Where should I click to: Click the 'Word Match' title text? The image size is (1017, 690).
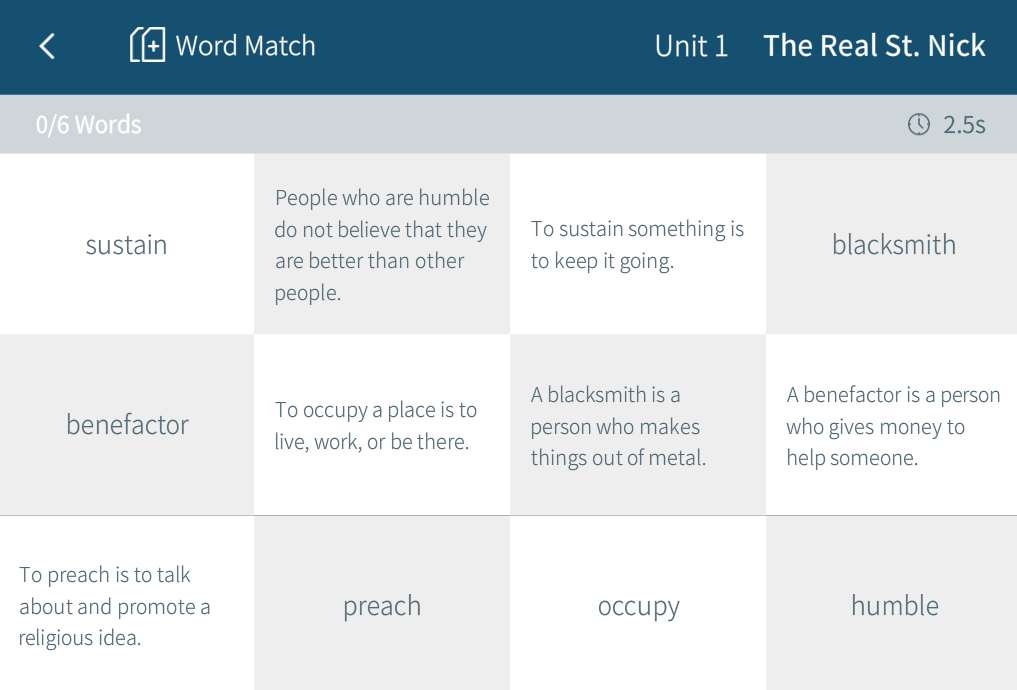tap(245, 46)
